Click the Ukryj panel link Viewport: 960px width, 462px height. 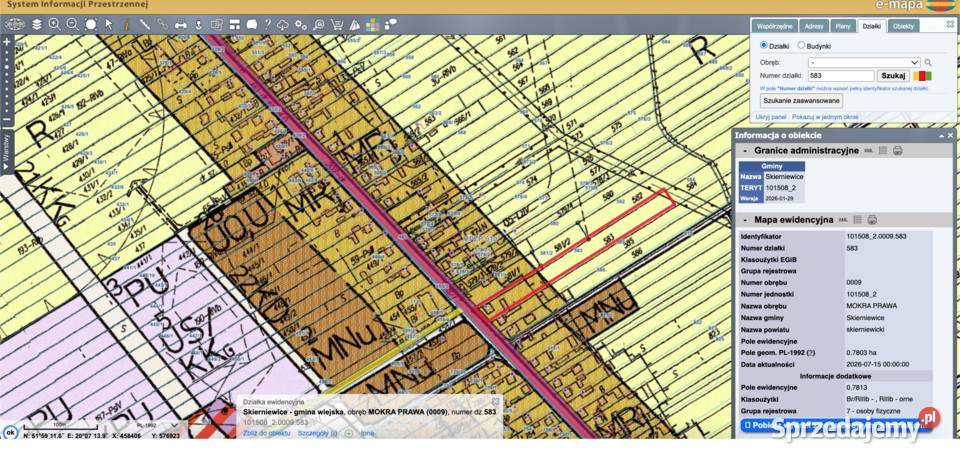point(771,117)
